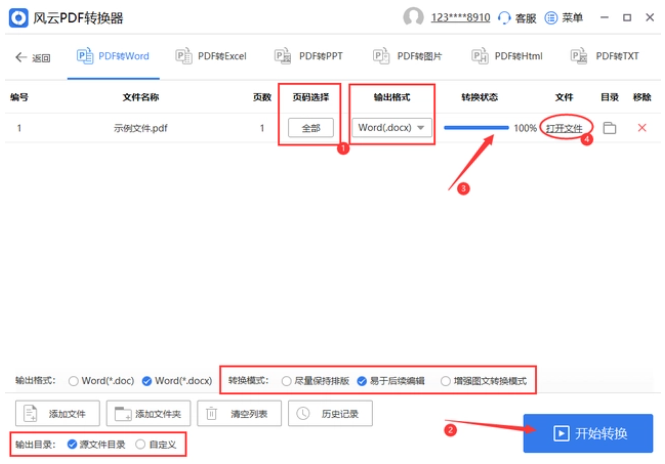Switch to the PDF转Excel tab
Image resolution: width=665 pixels, height=464 pixels.
click(211, 56)
